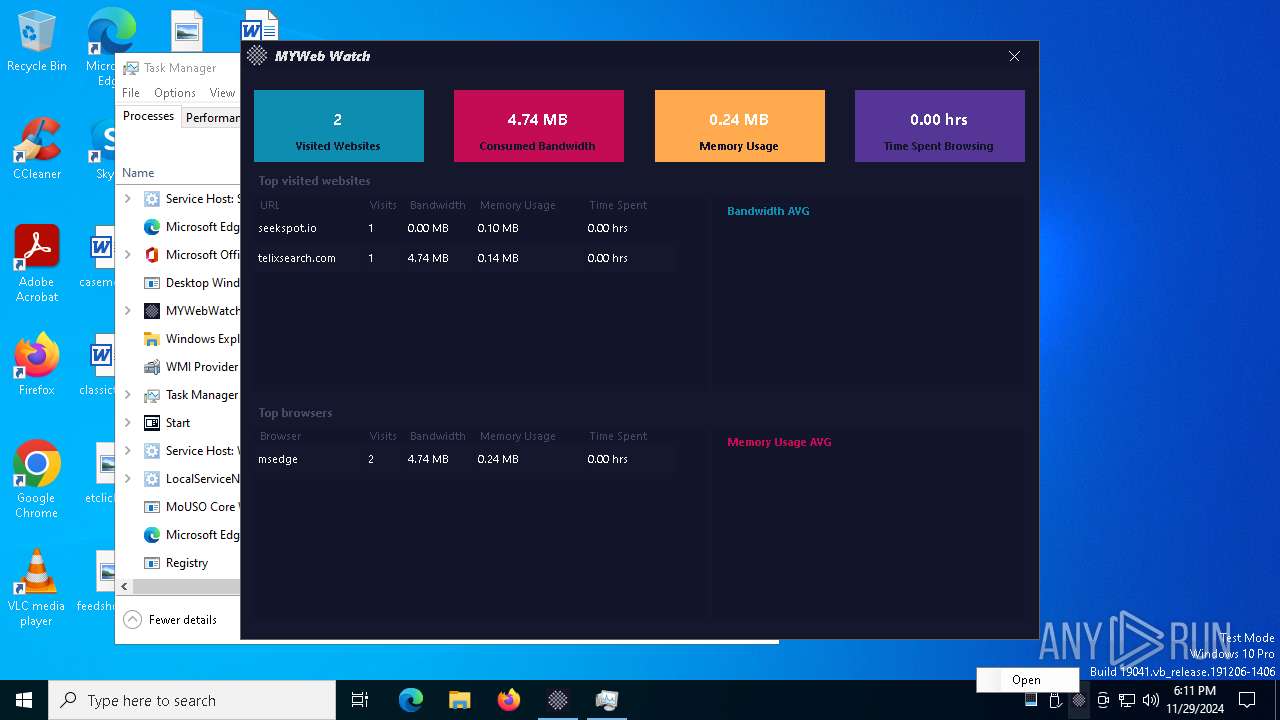Open Firefox from the taskbar
This screenshot has height=720, width=1280.
(x=509, y=700)
